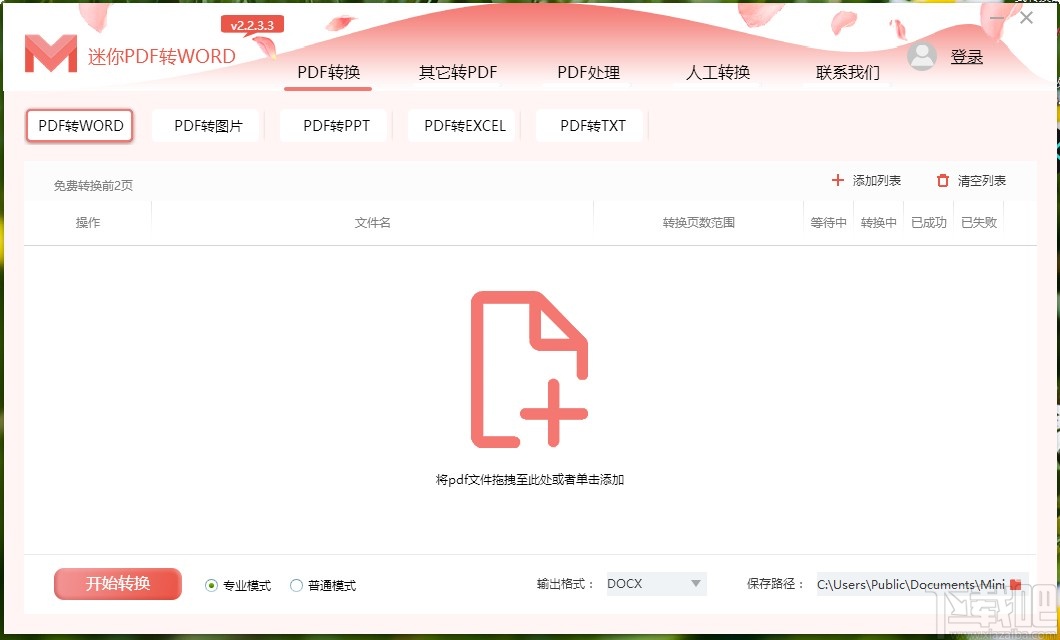Switch to PDF转换 tab
The height and width of the screenshot is (640, 1060).
point(329,72)
